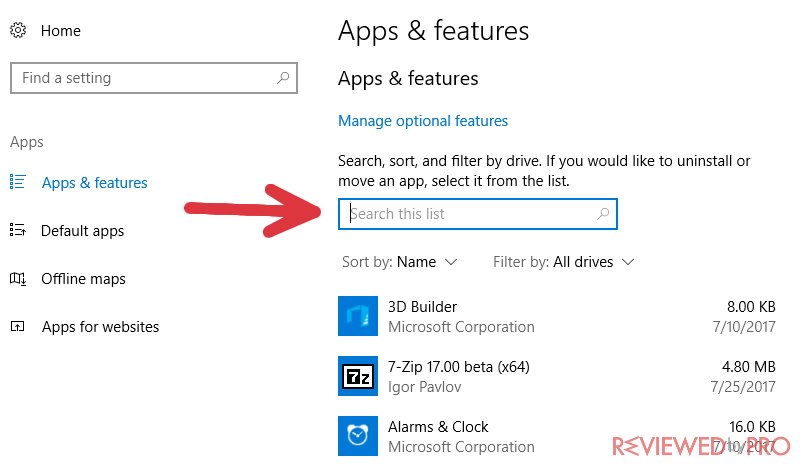Click the Apps for websites icon

coord(17,326)
